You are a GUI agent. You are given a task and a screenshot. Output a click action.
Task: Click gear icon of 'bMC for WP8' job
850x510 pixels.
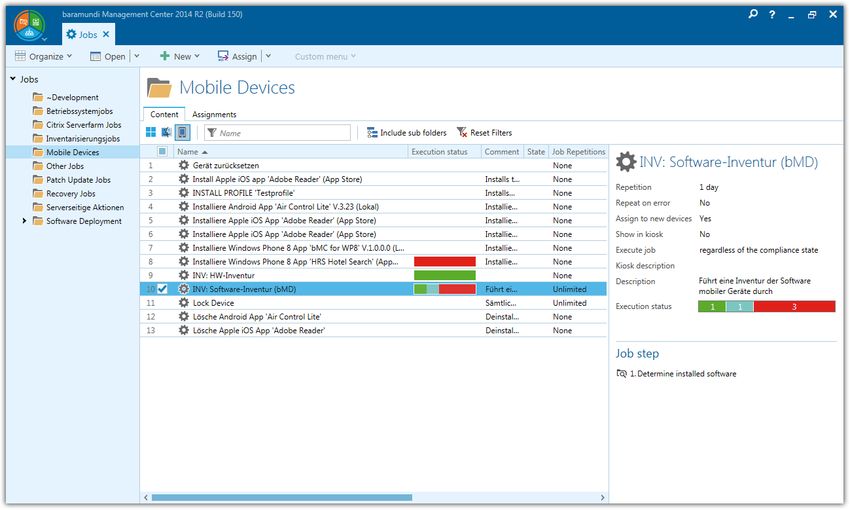184,248
